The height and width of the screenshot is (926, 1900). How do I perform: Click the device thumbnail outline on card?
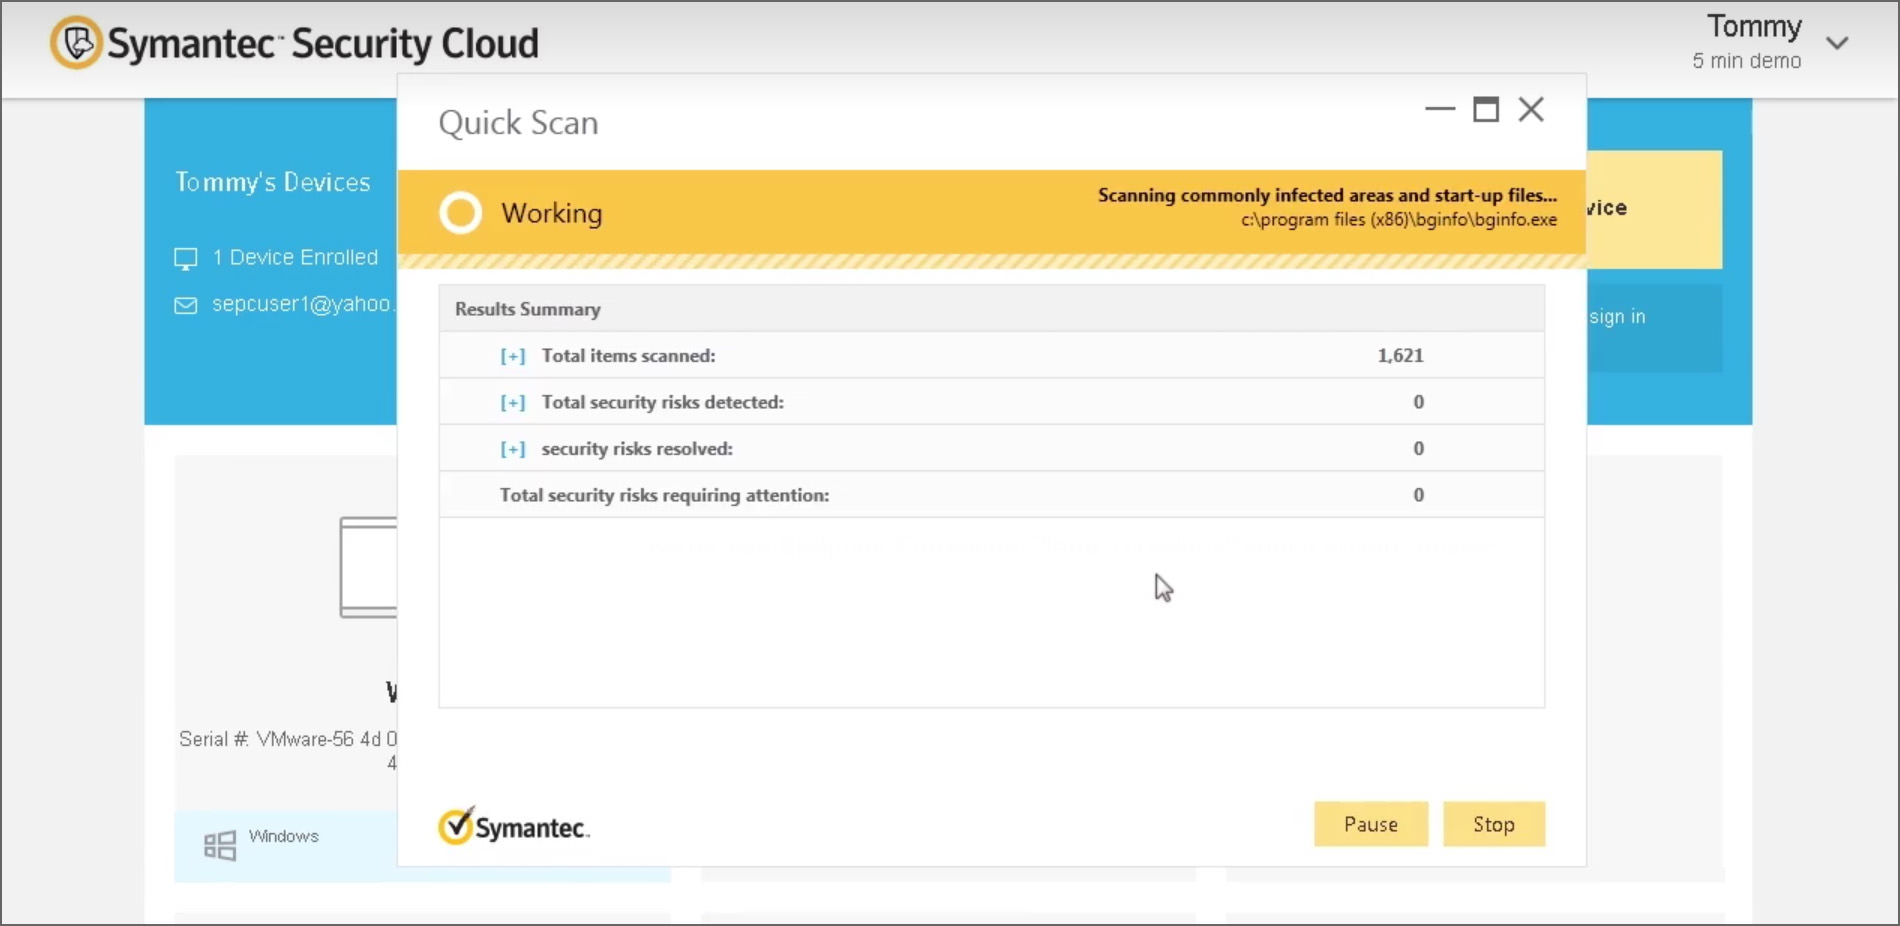tap(368, 567)
